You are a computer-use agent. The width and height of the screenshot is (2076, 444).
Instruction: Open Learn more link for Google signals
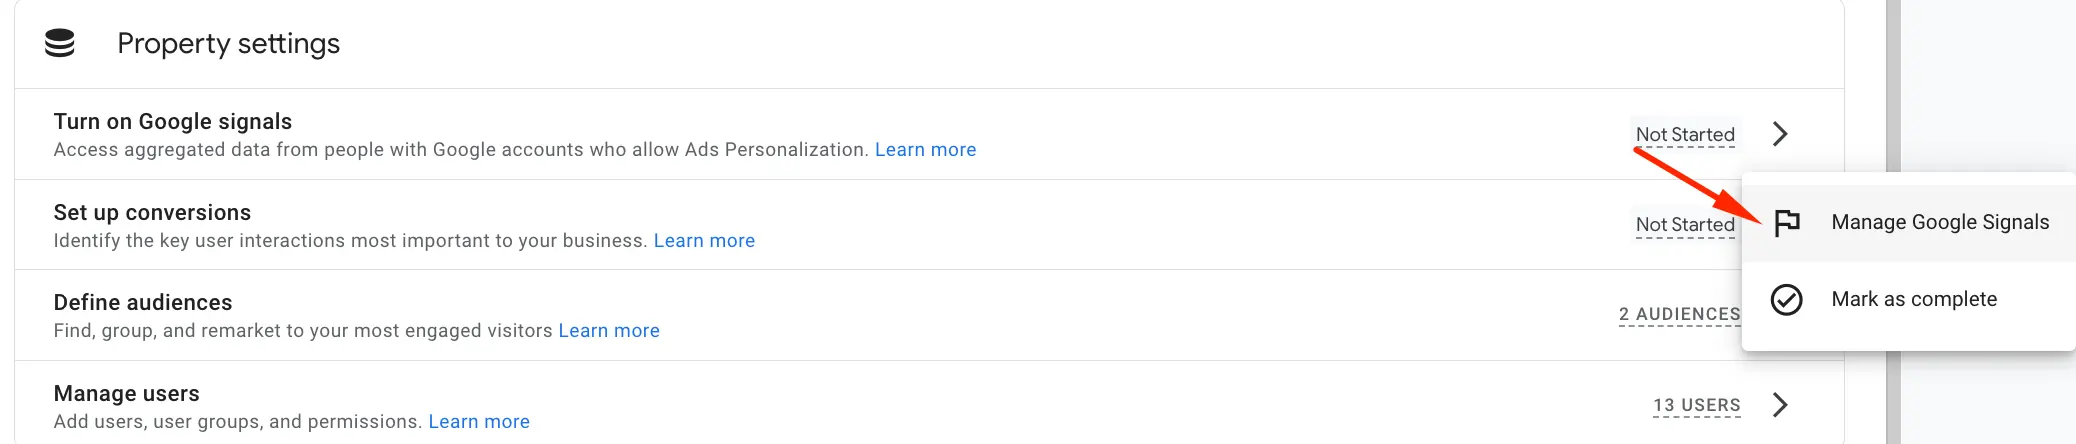pos(925,150)
